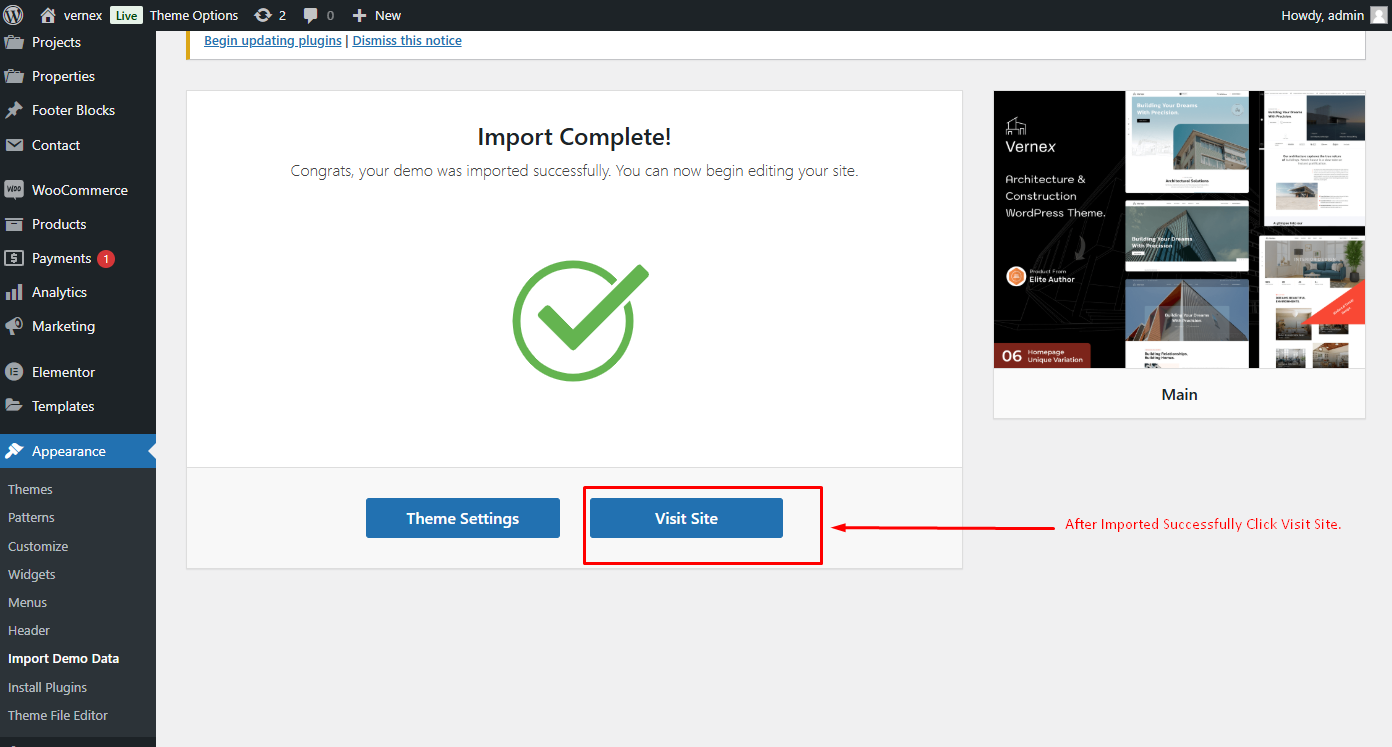Click the Properties folder icon in the sidebar

14,76
